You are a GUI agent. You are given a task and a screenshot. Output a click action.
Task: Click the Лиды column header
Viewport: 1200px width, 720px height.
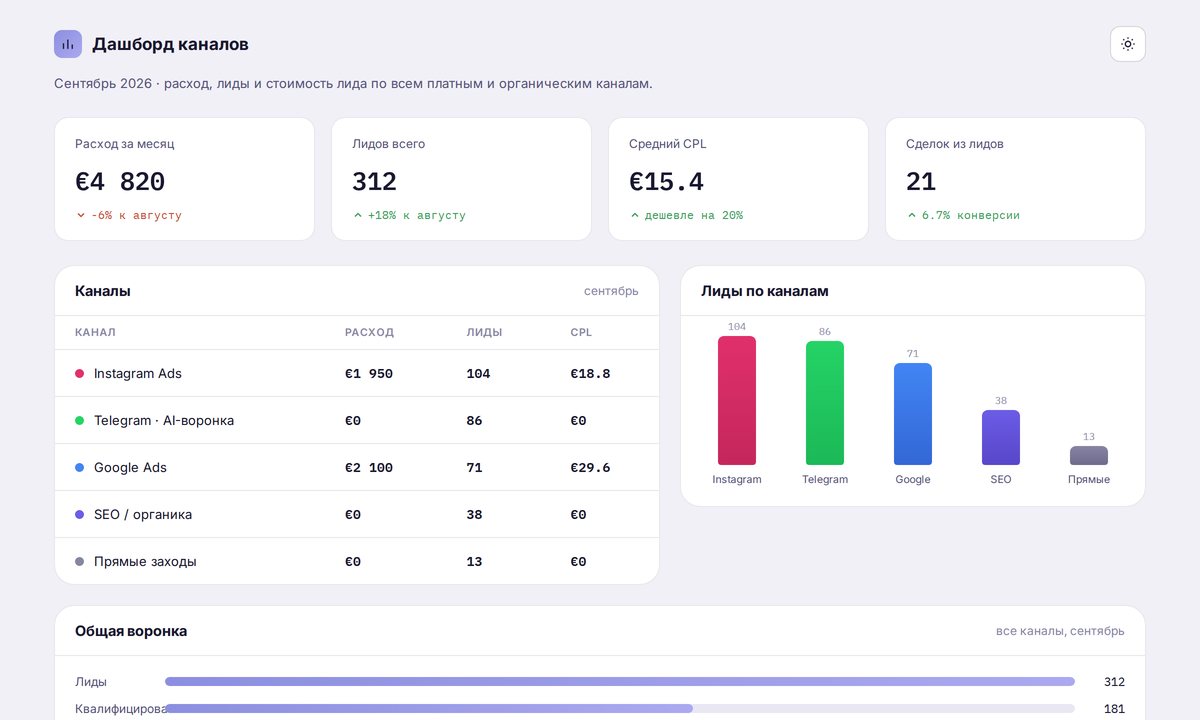point(484,332)
